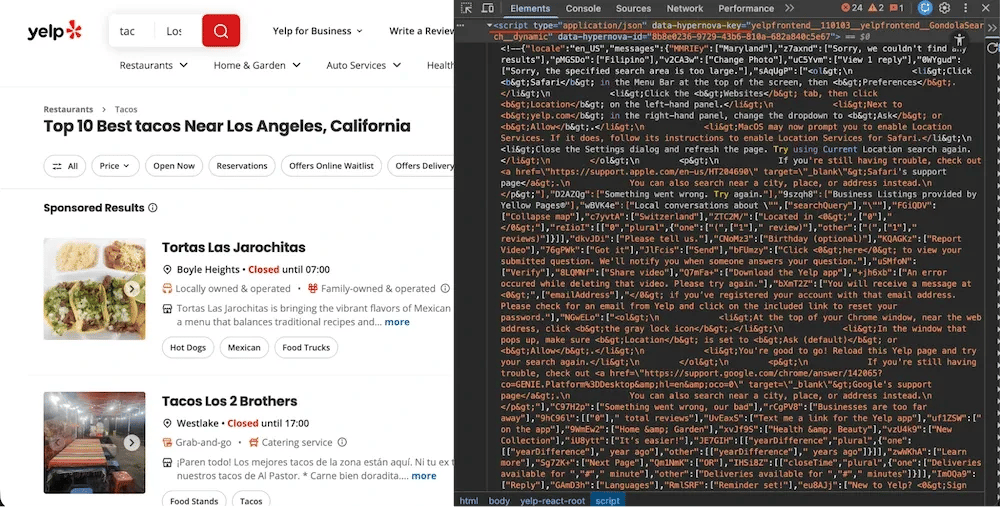Show more DevTools tabs via the chevron
This screenshot has height=507, width=1000.
789,8
